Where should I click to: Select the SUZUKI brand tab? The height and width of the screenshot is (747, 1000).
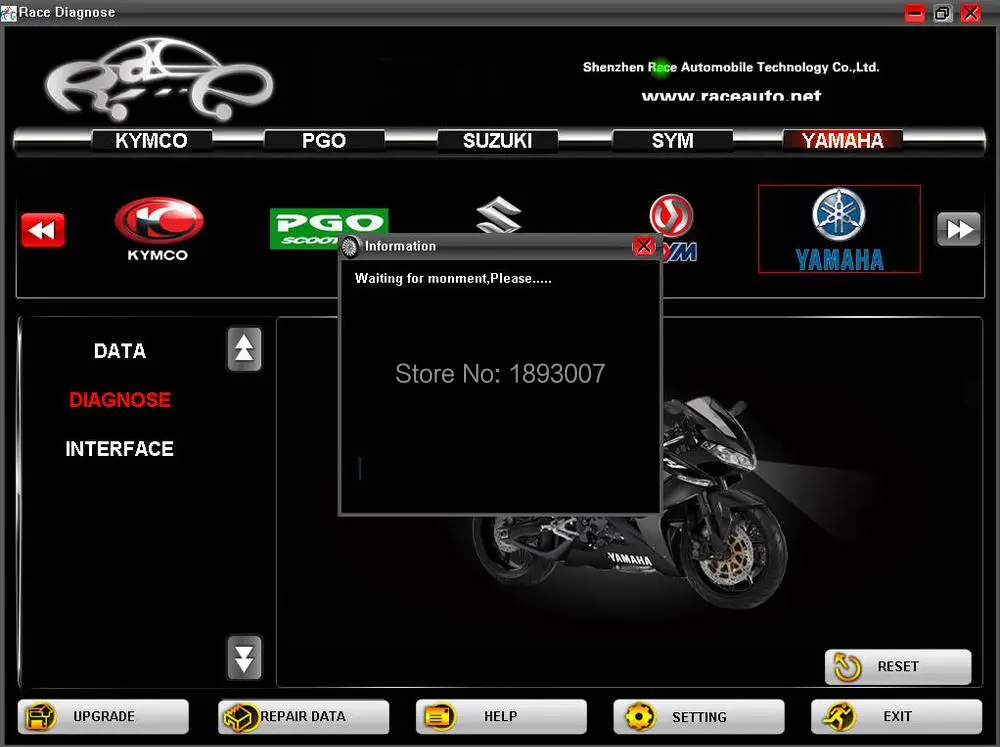pos(497,140)
